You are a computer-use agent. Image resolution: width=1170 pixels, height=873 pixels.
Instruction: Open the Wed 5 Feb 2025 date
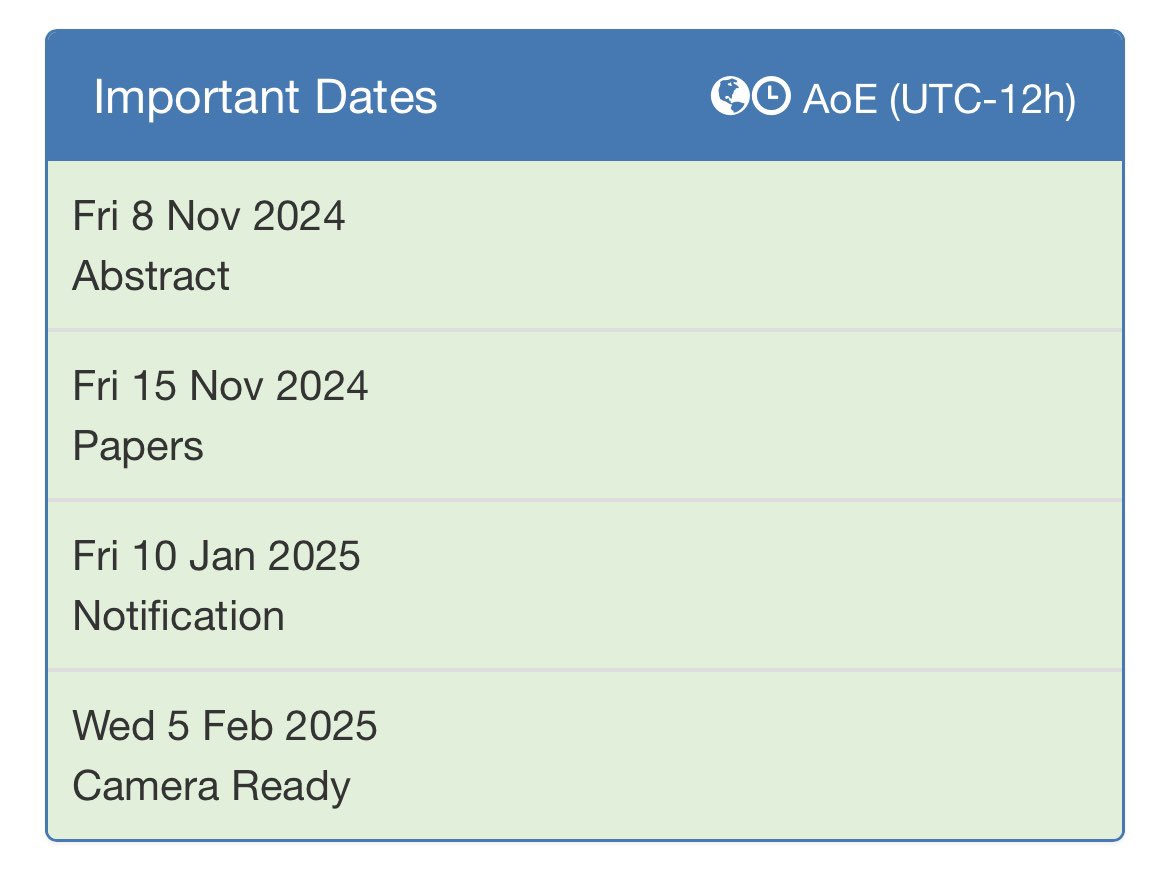pos(225,726)
